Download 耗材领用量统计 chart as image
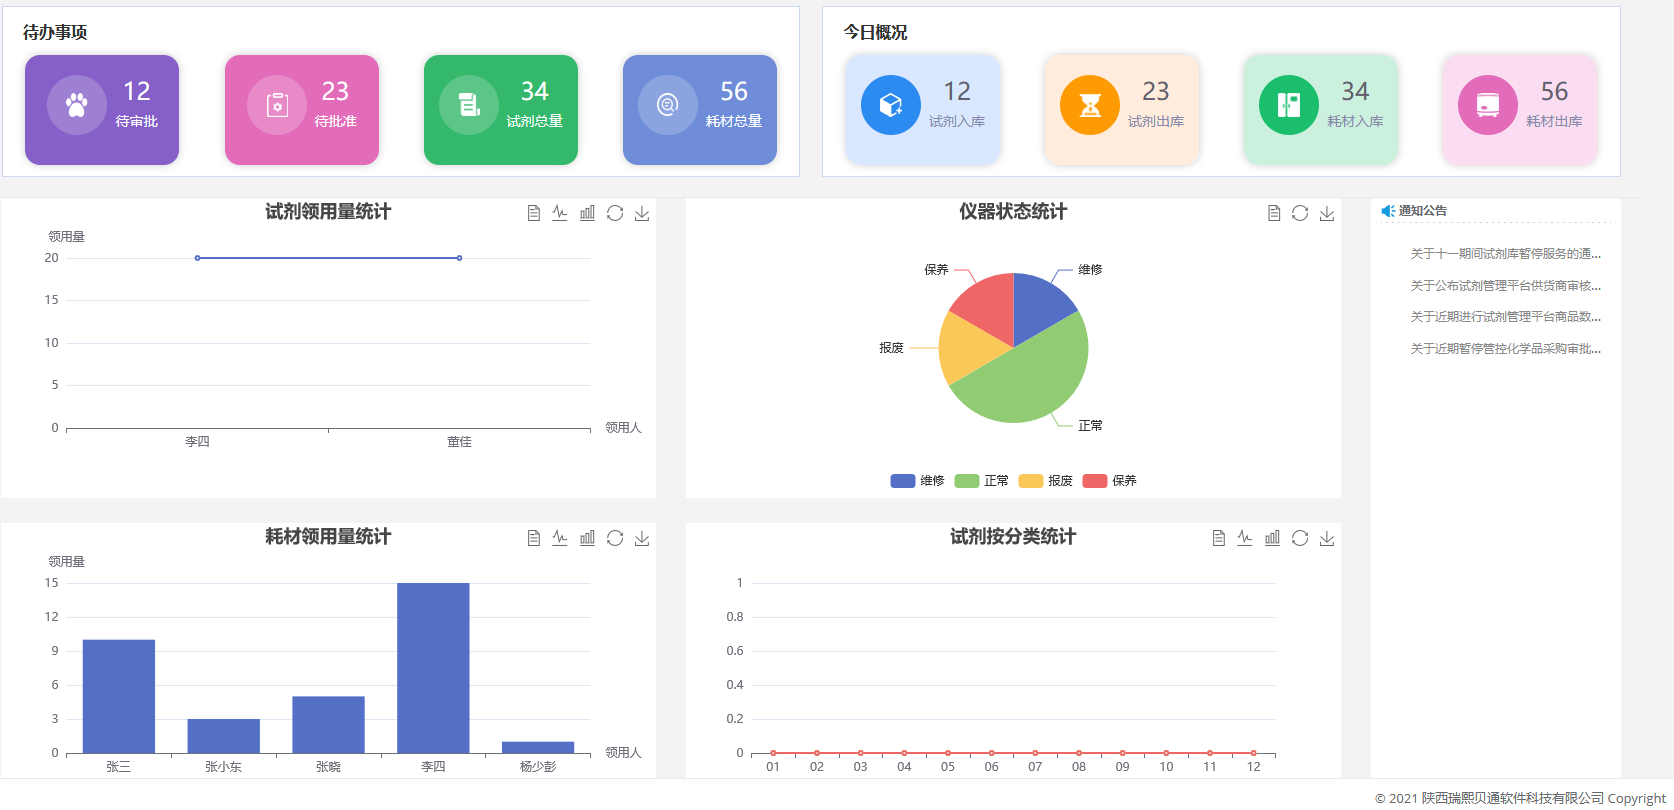The image size is (1674, 810). [x=642, y=538]
